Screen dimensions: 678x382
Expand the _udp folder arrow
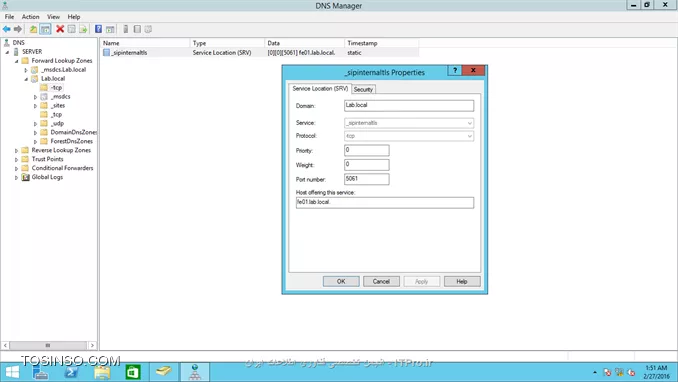tap(35, 124)
